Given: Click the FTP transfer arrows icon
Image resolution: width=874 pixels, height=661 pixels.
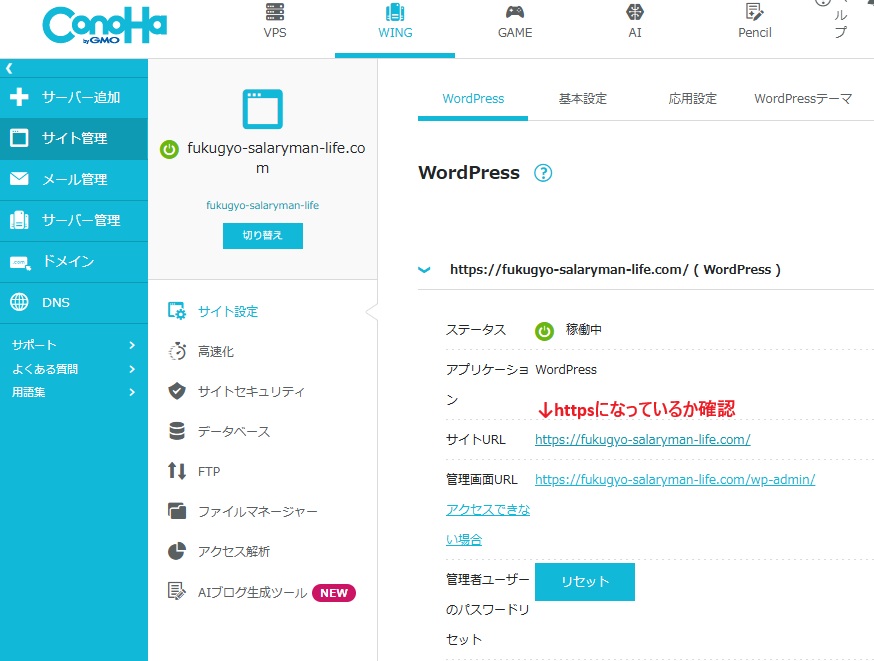Looking at the screenshot, I should (177, 471).
